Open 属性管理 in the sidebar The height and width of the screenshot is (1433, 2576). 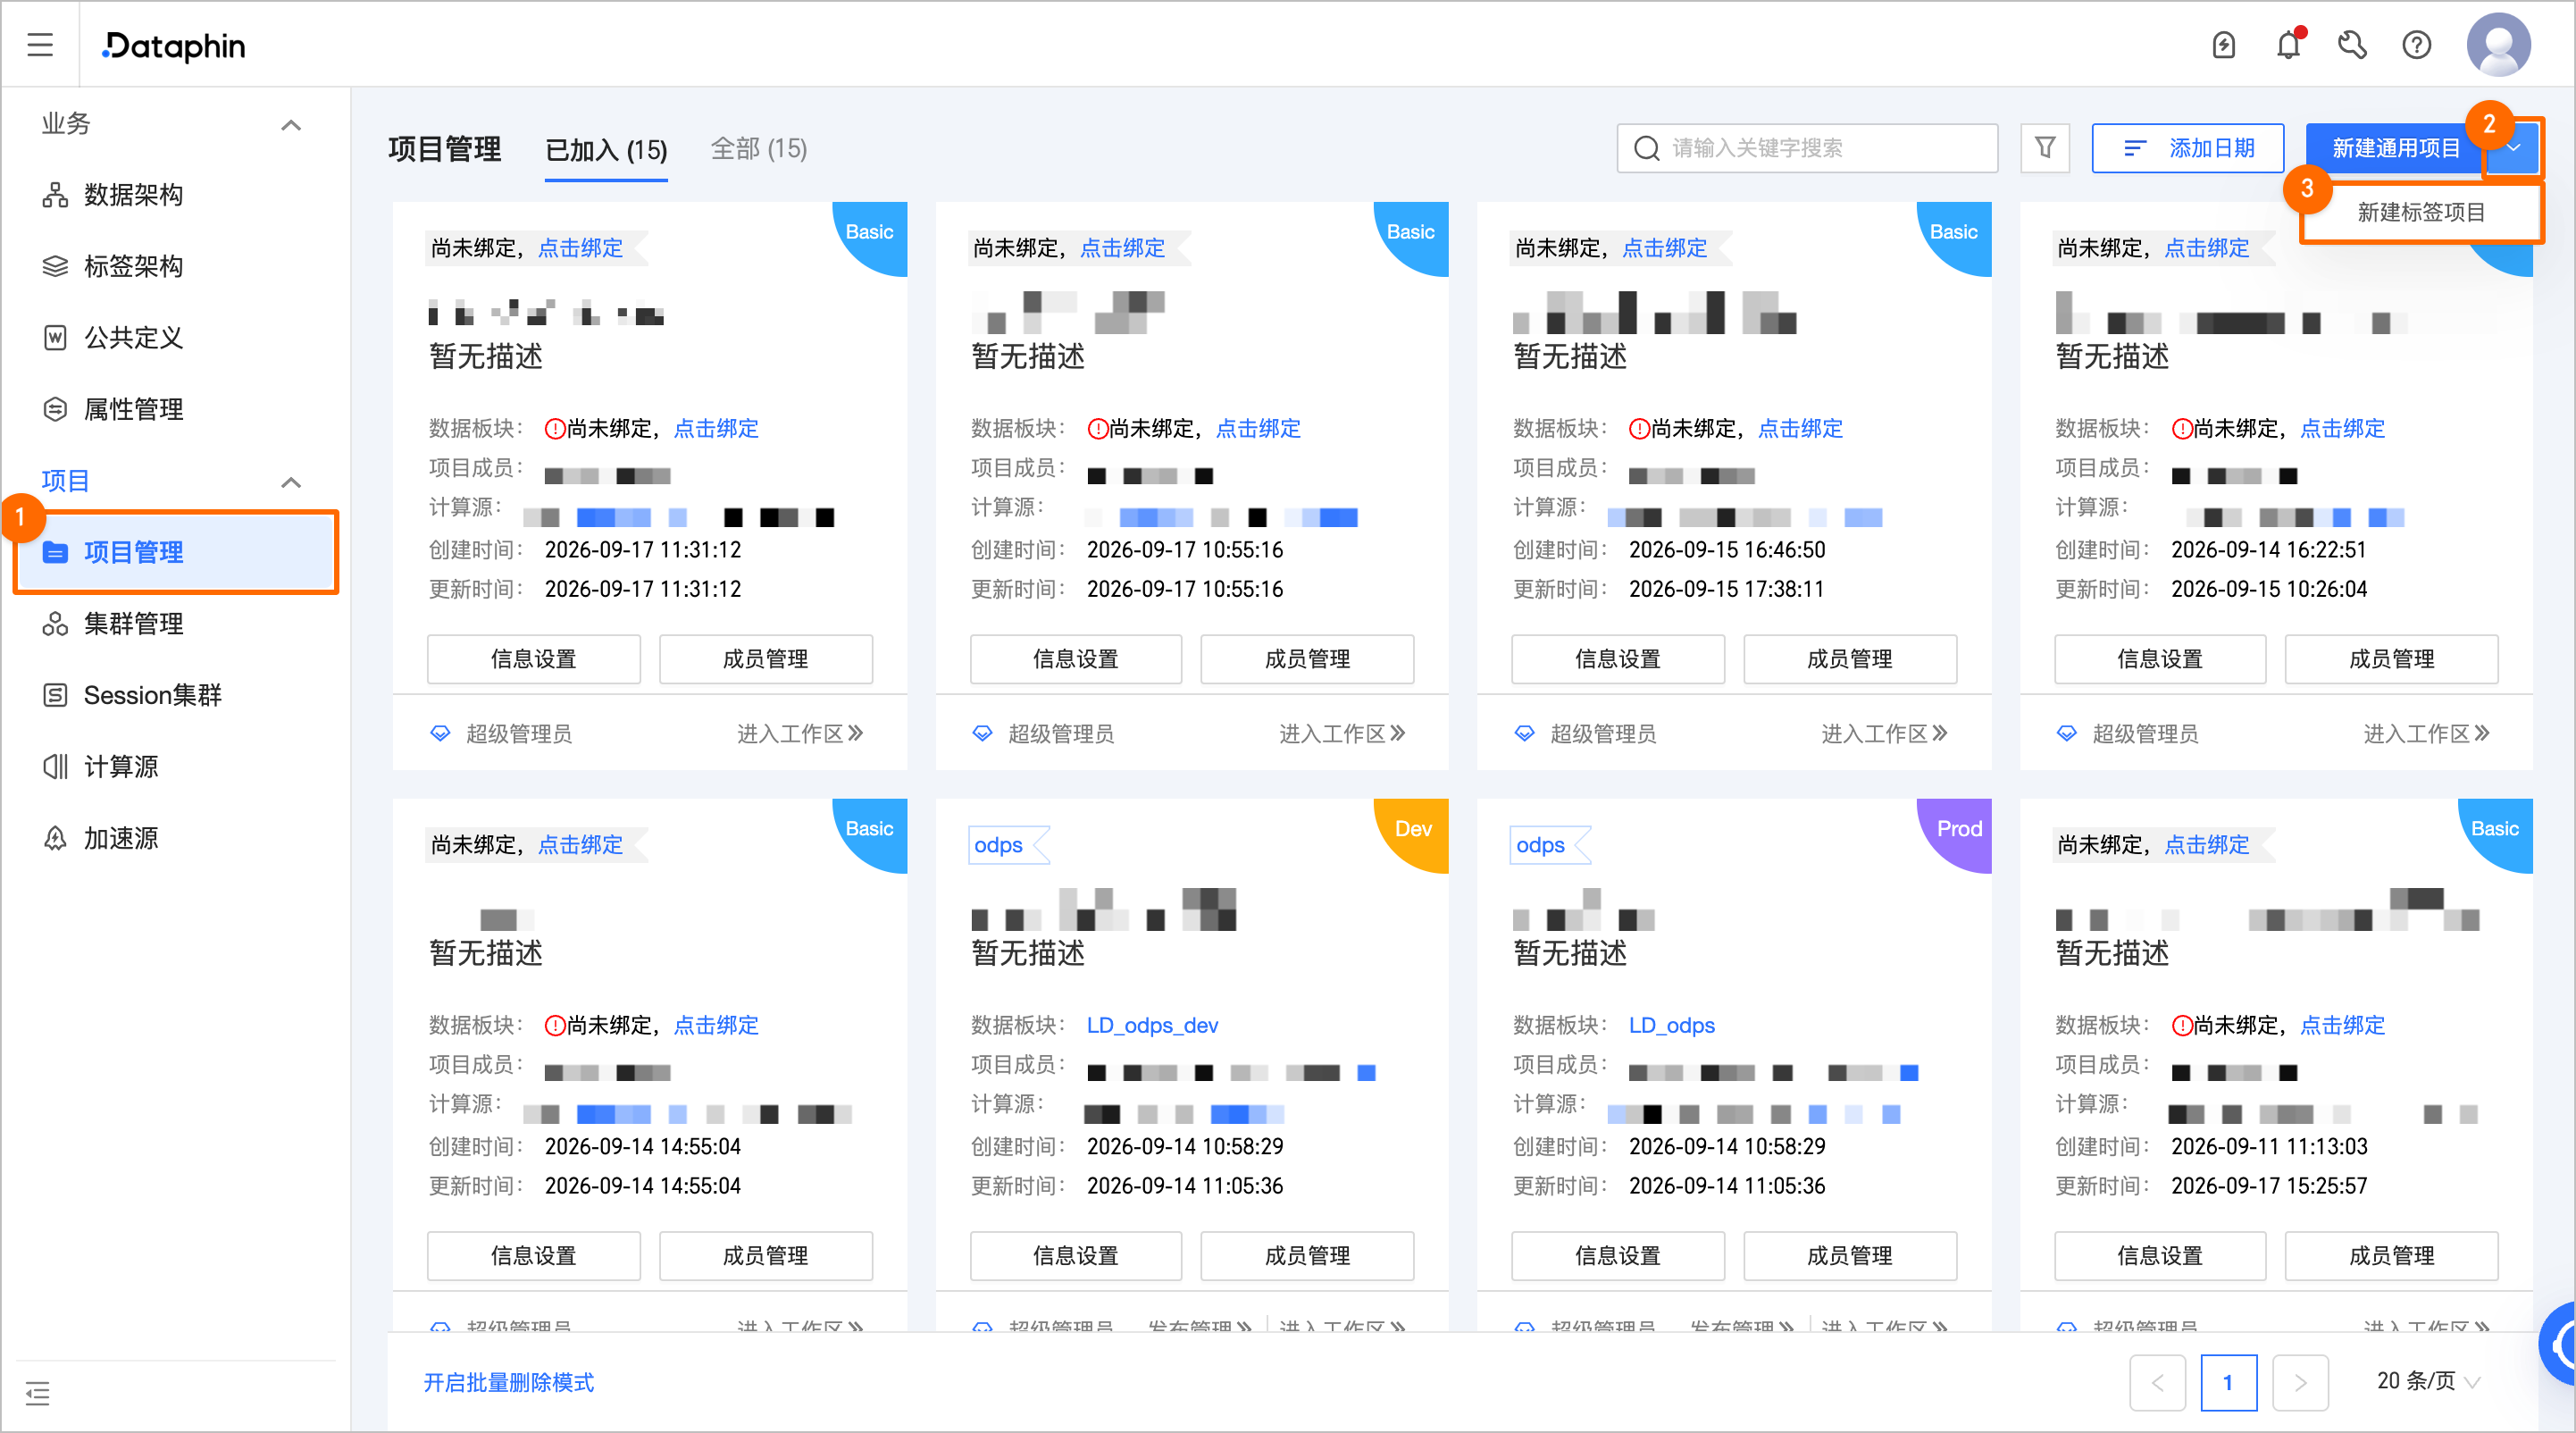[x=133, y=409]
